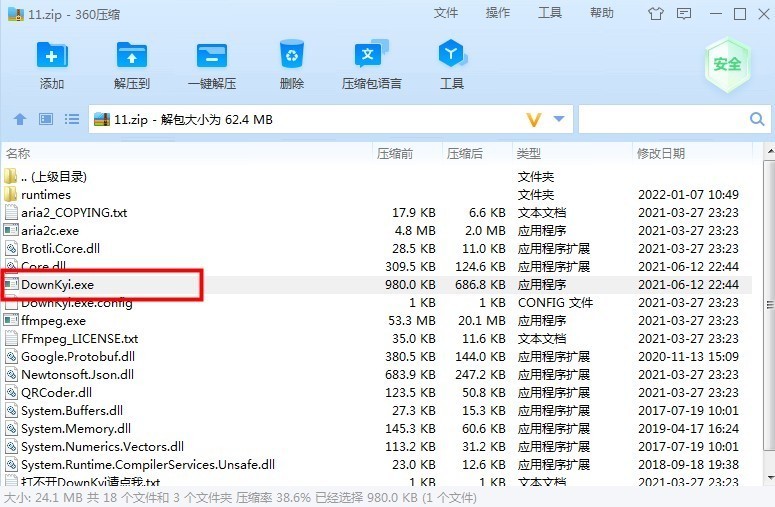Open the 文件 menu

pos(446,13)
